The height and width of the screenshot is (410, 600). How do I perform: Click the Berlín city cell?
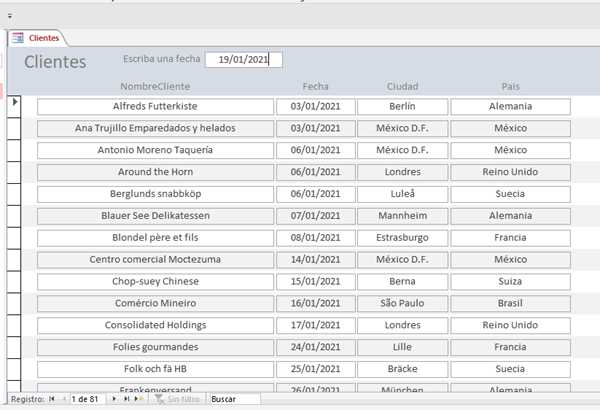(403, 106)
